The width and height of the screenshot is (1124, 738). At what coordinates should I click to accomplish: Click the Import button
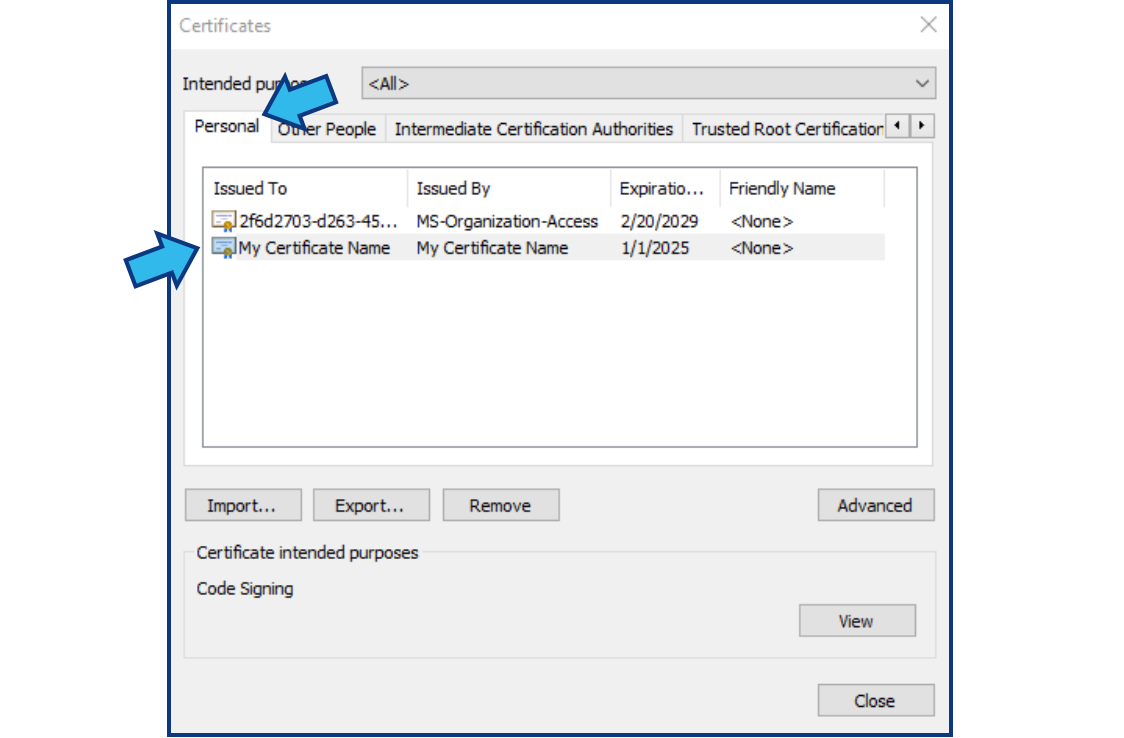(243, 505)
